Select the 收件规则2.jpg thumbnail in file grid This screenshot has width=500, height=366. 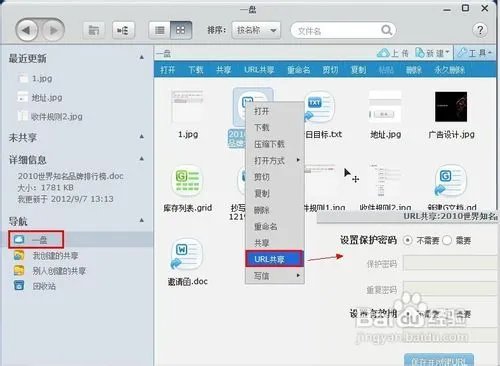[385, 180]
